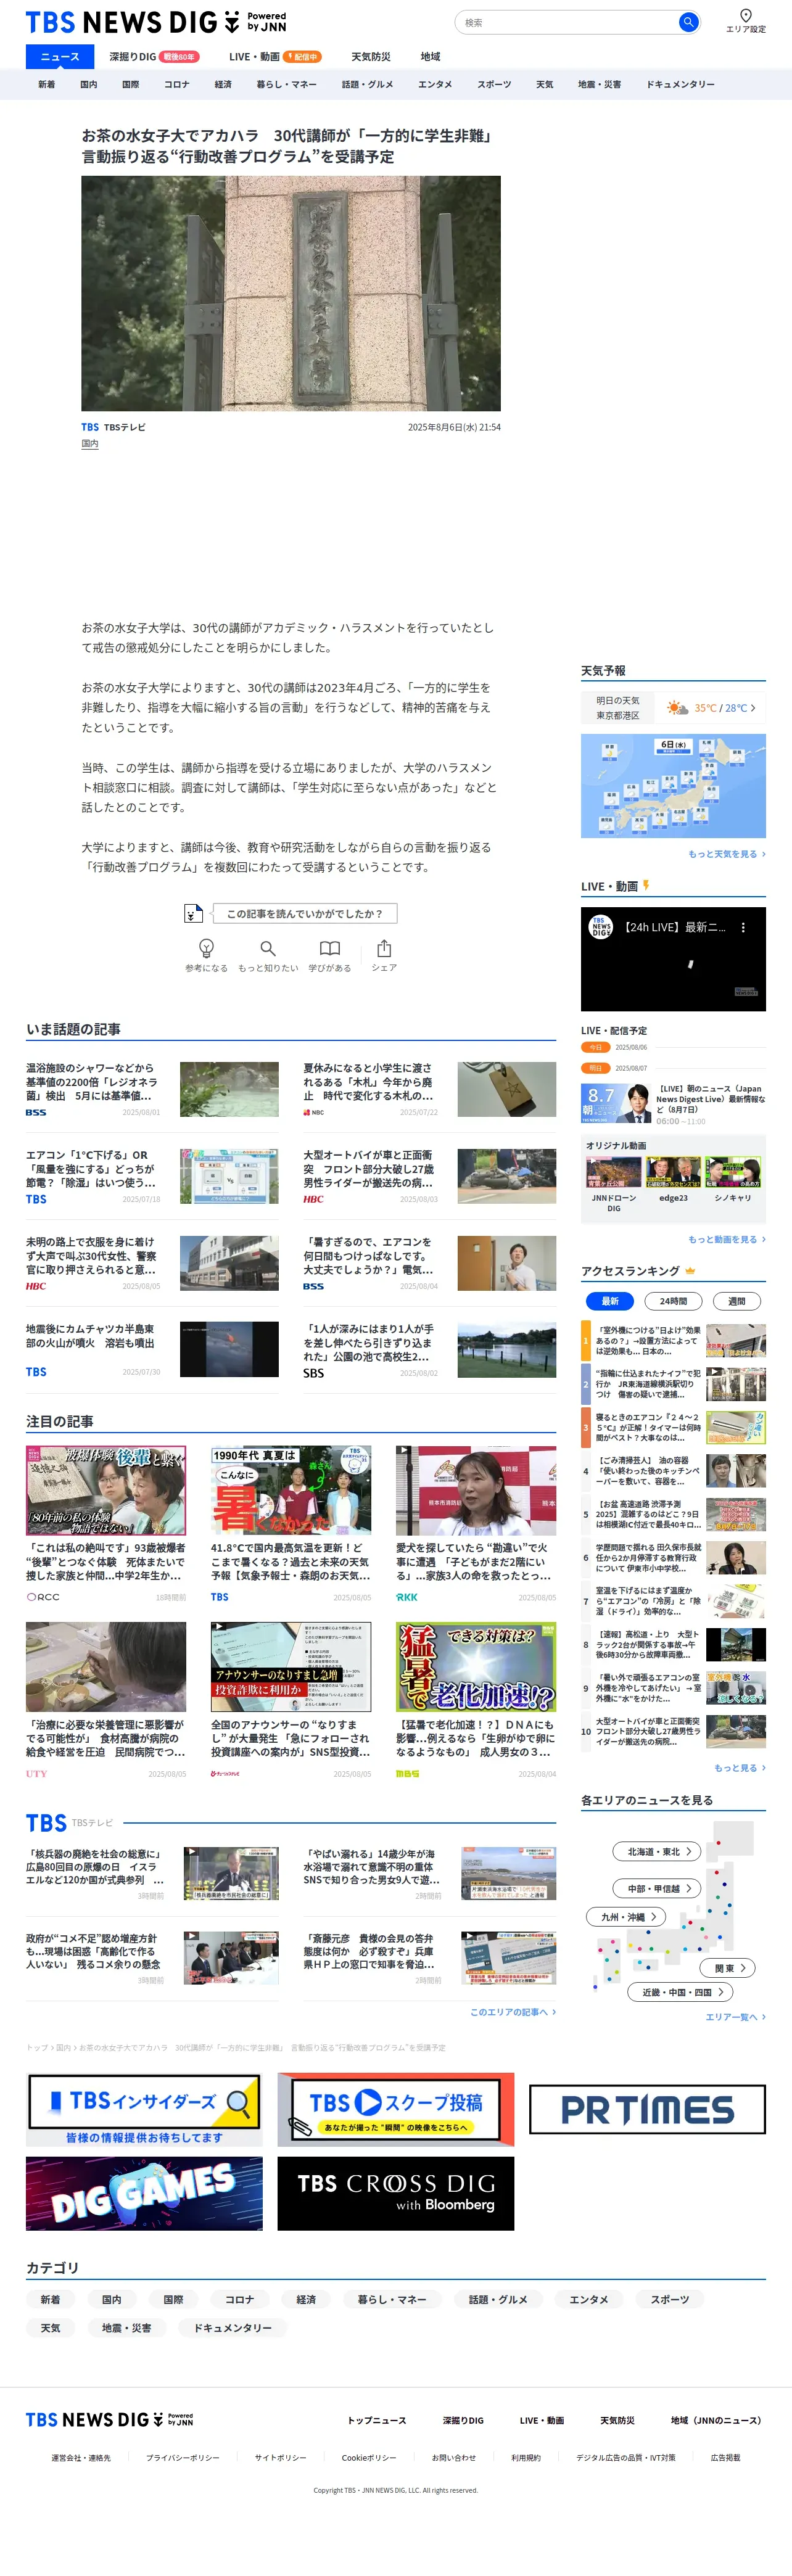Click the breadcrumb トップ link
Screen dimensions: 792x2576
tap(36, 2047)
